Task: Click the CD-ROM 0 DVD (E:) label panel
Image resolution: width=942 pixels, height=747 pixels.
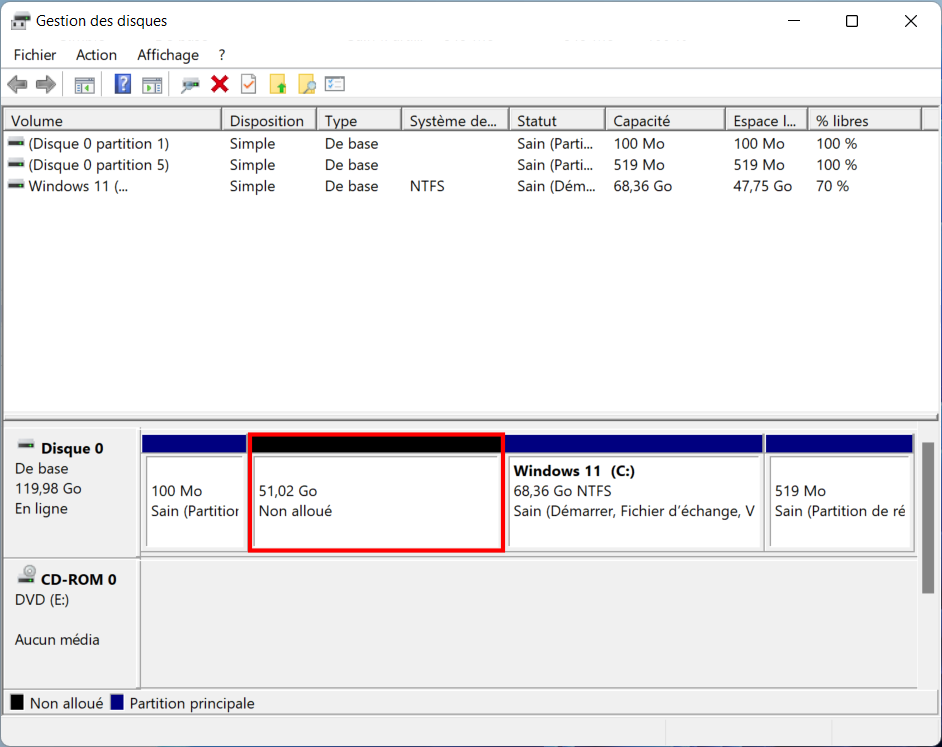Action: coord(72,623)
